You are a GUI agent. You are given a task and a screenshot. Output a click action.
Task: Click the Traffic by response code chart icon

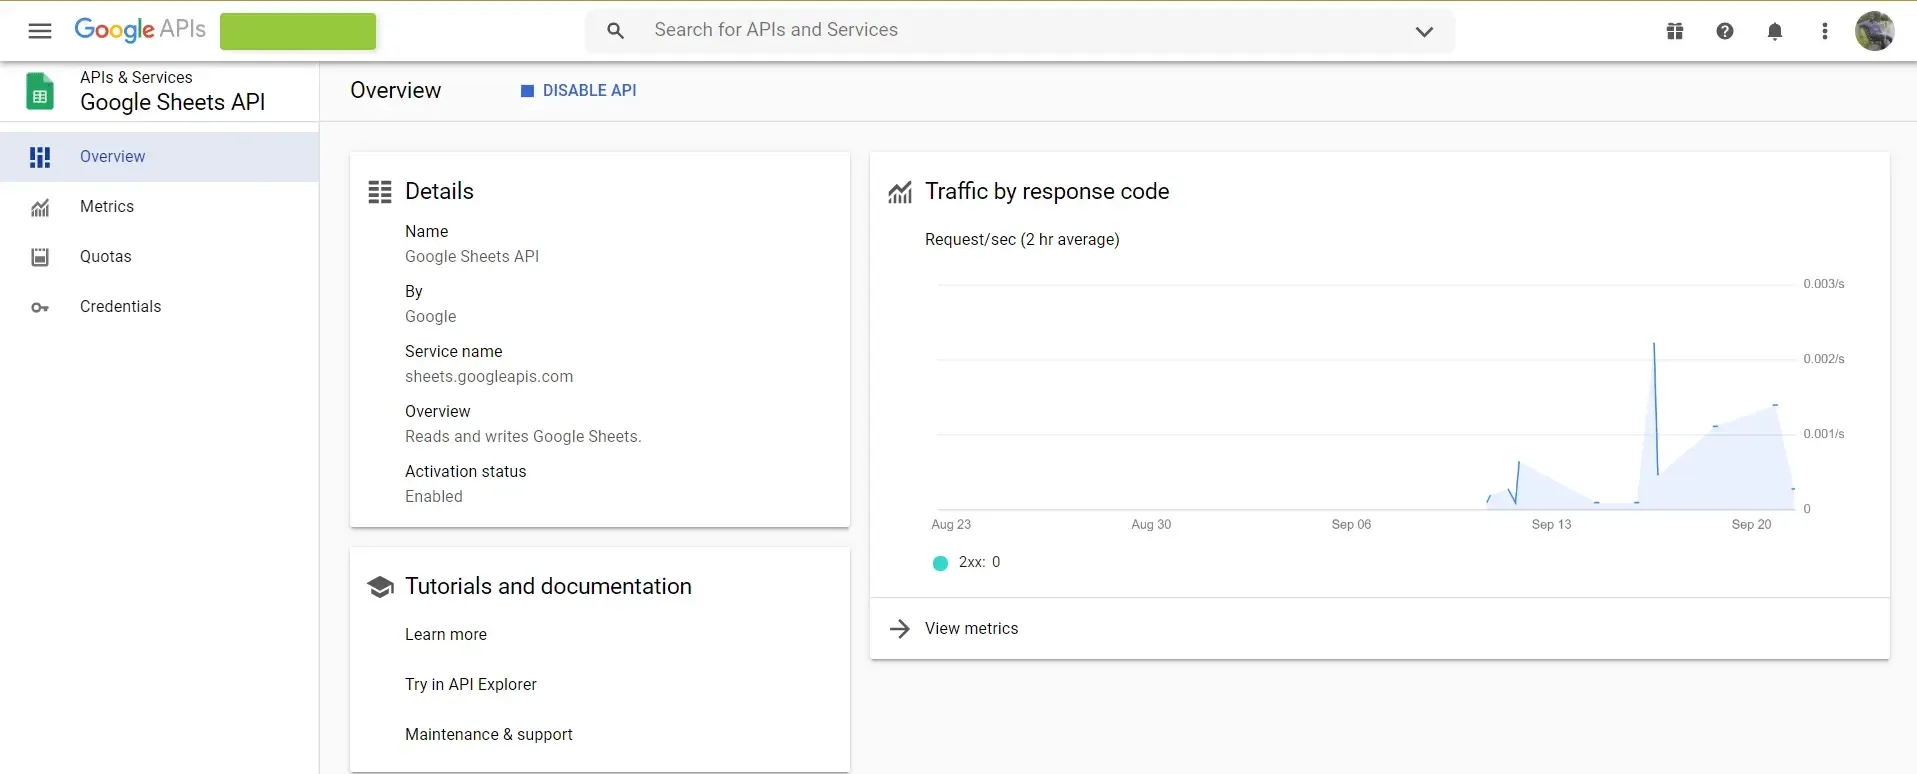coord(900,192)
